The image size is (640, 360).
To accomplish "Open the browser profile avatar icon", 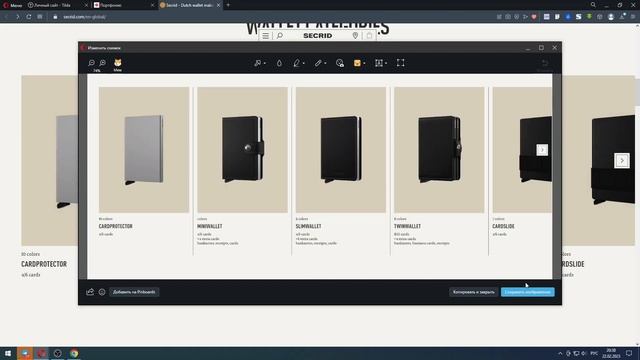I will tap(611, 17).
